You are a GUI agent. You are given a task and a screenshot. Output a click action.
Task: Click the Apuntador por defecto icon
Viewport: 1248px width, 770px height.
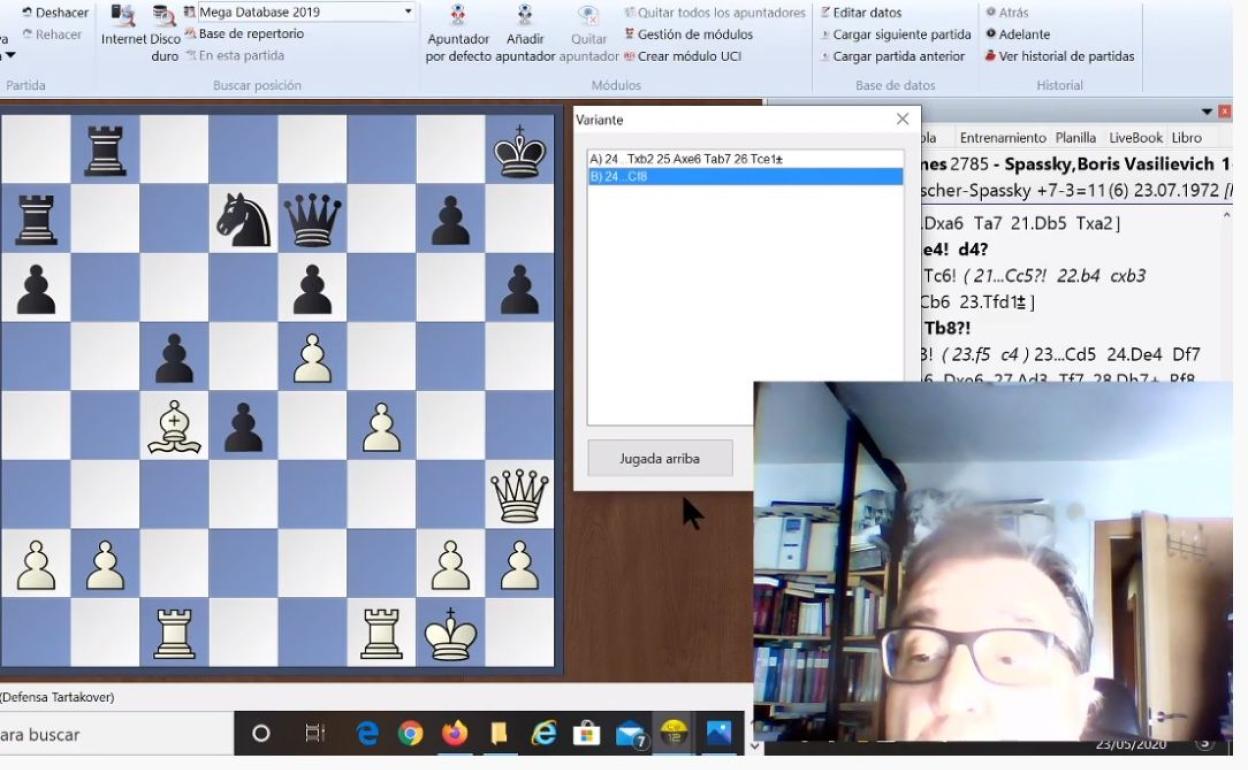pos(458,16)
